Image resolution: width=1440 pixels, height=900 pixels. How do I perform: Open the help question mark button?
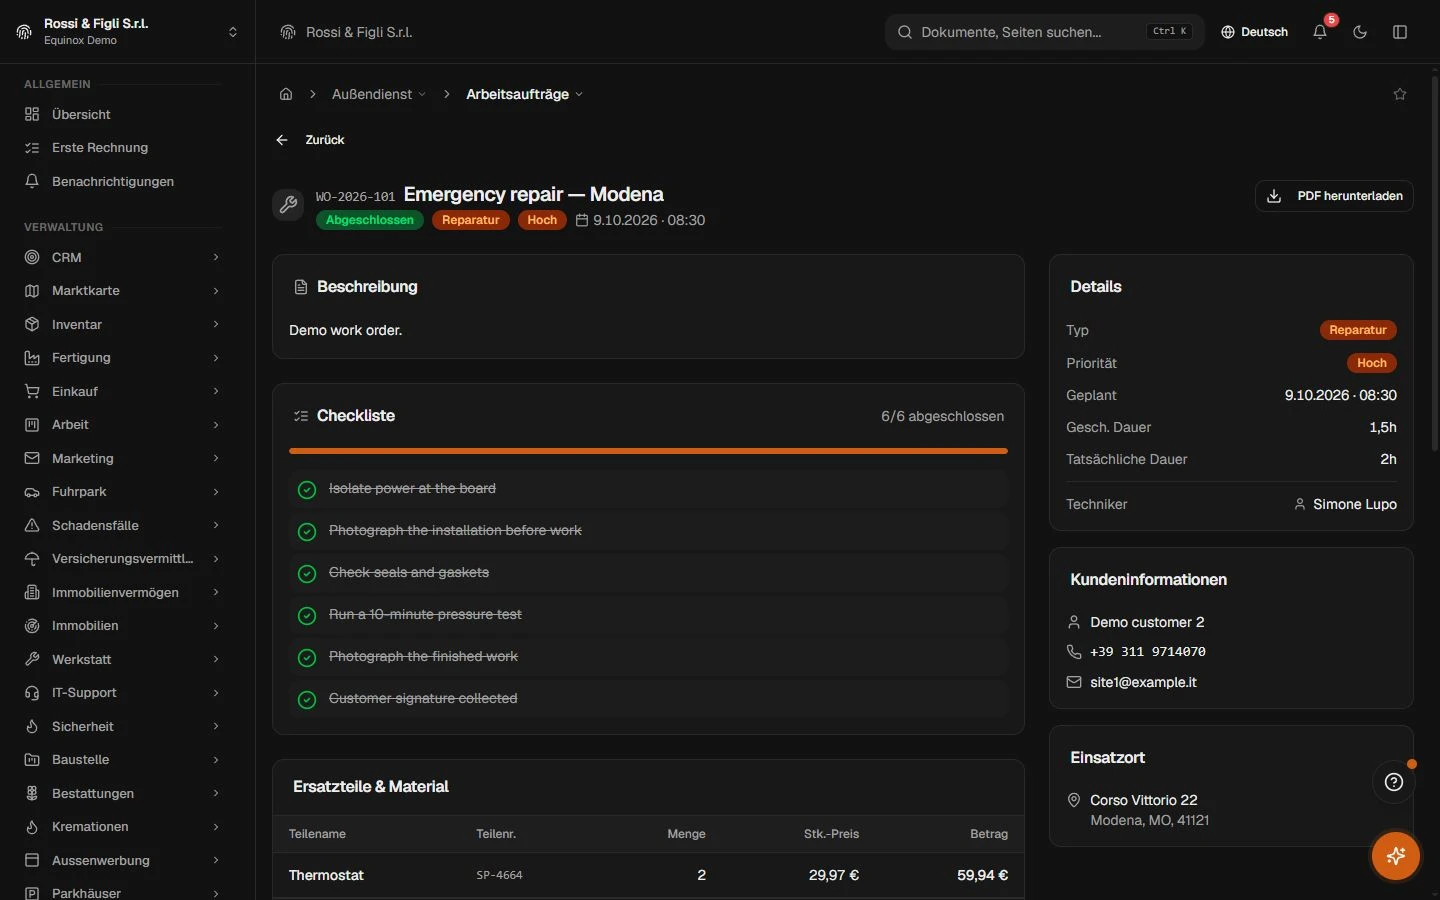pos(1394,782)
